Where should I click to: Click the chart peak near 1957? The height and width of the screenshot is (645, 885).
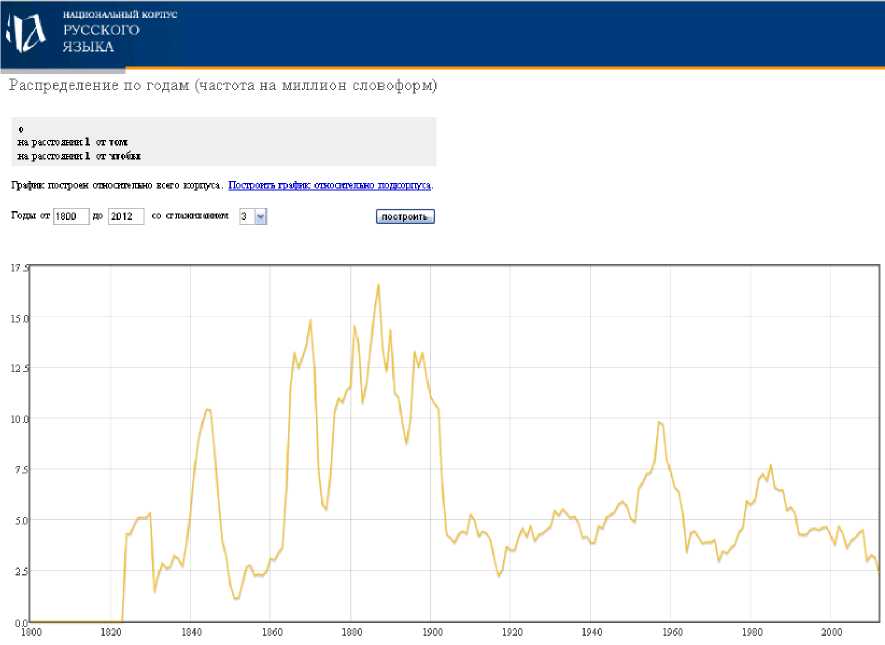[x=659, y=422]
